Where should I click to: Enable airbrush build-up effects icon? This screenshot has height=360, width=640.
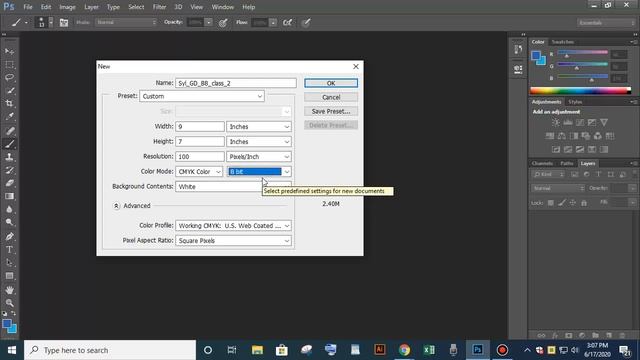point(287,22)
